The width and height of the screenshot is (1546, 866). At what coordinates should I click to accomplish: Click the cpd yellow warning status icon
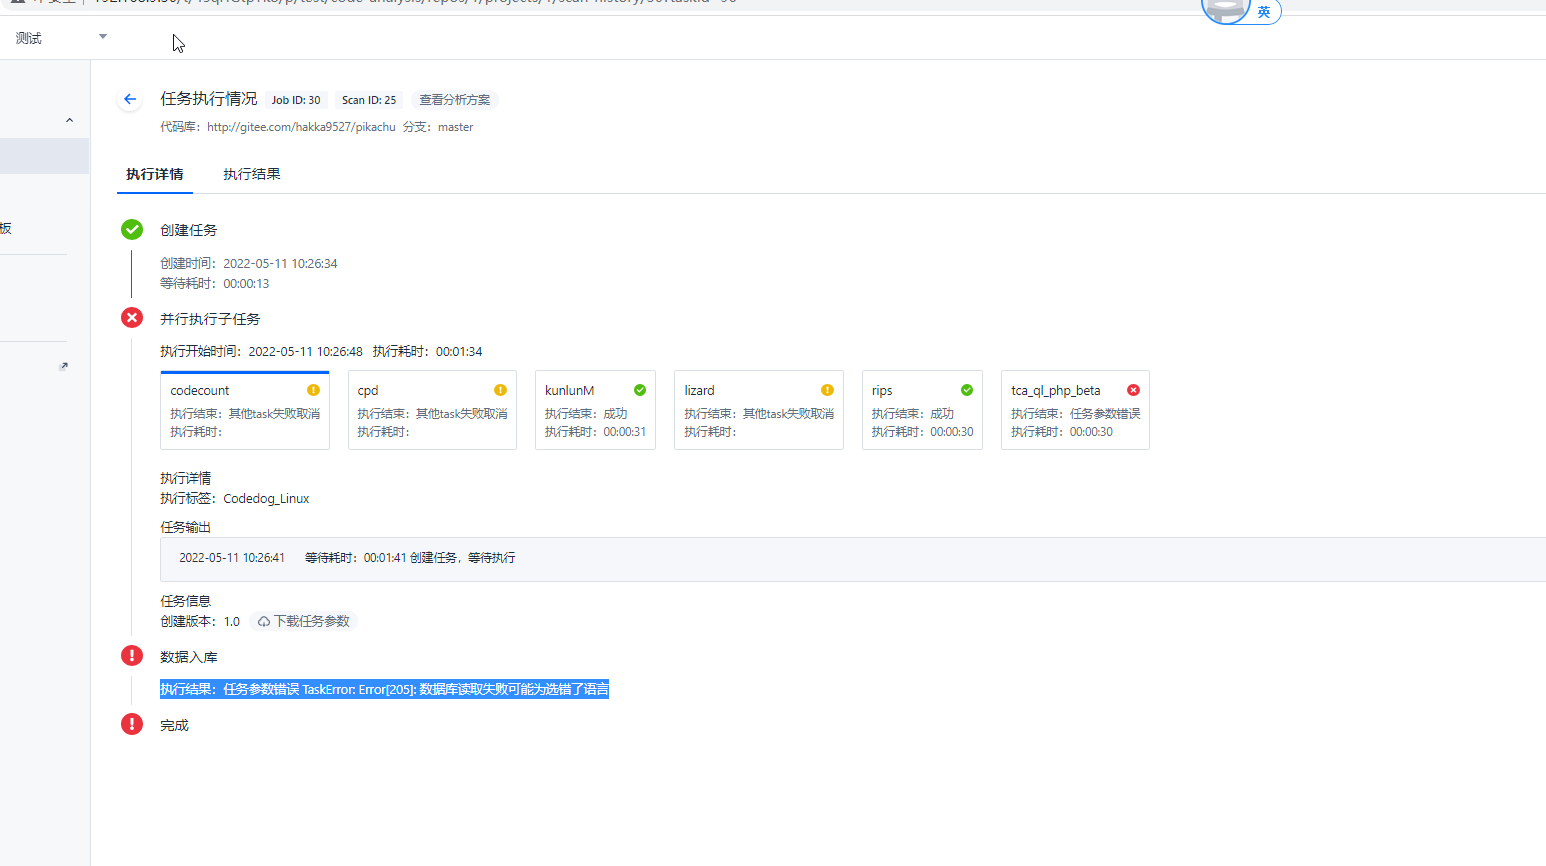coord(500,390)
